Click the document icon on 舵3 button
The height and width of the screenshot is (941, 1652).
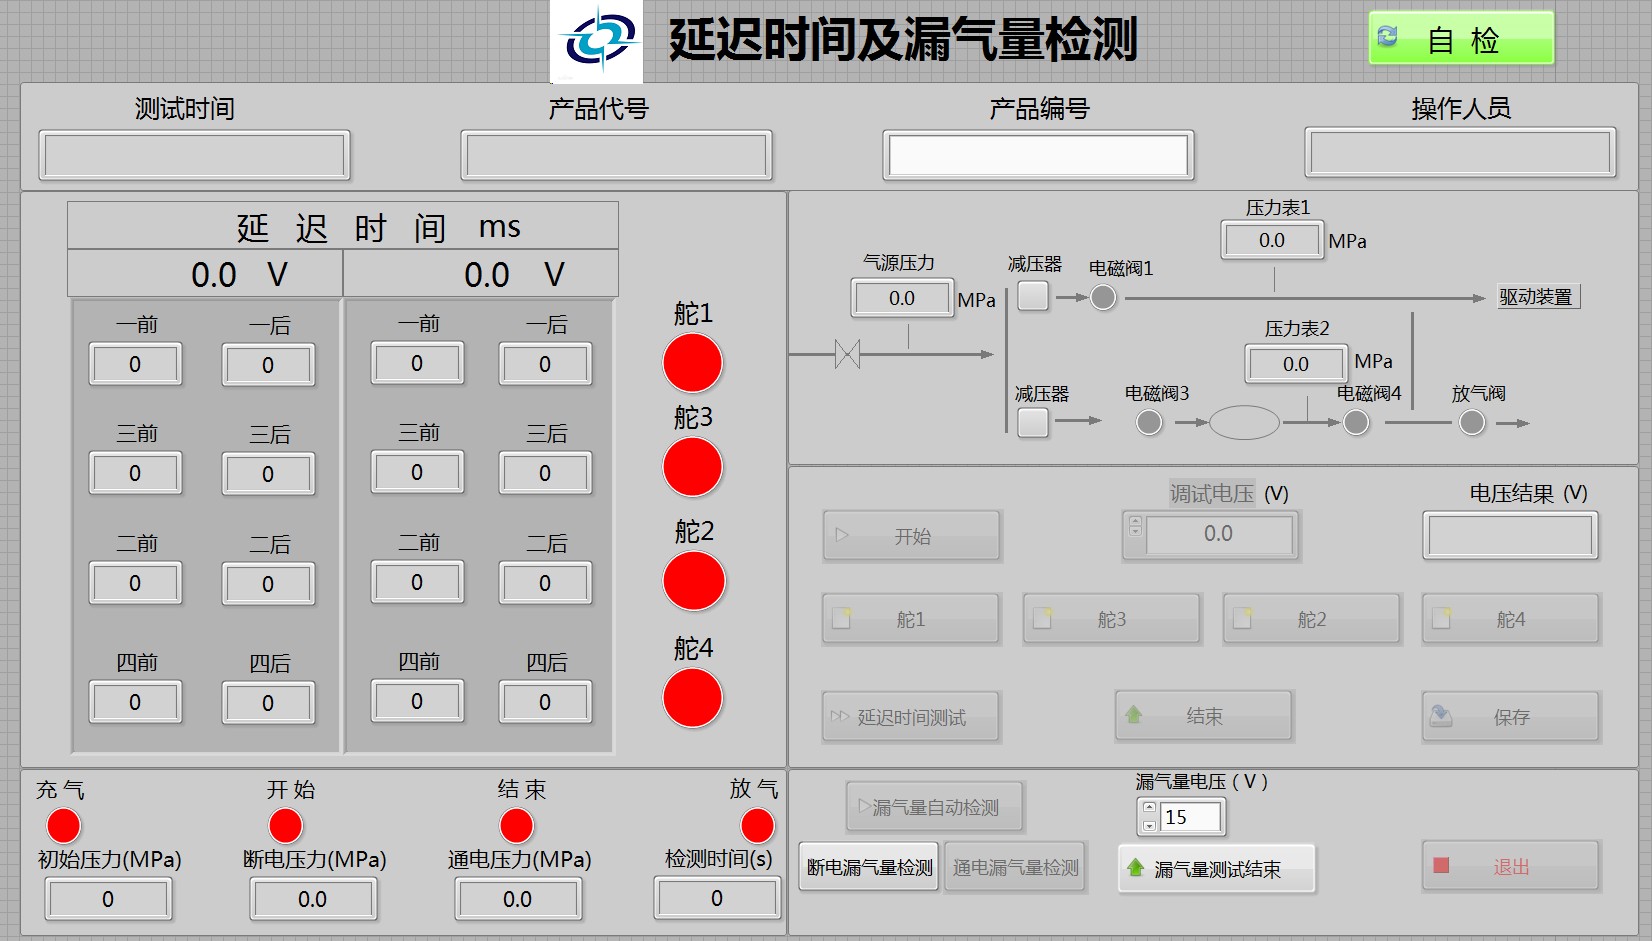tap(1042, 618)
